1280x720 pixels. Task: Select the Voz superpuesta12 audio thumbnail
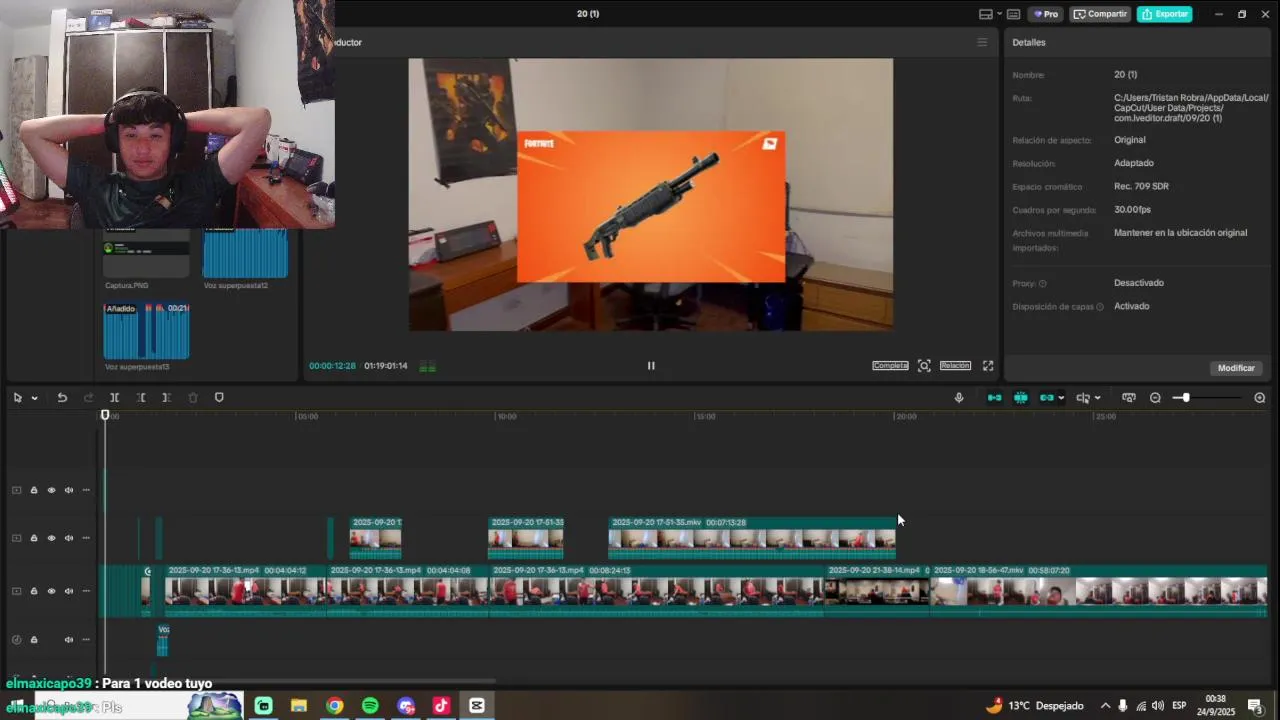(245, 253)
